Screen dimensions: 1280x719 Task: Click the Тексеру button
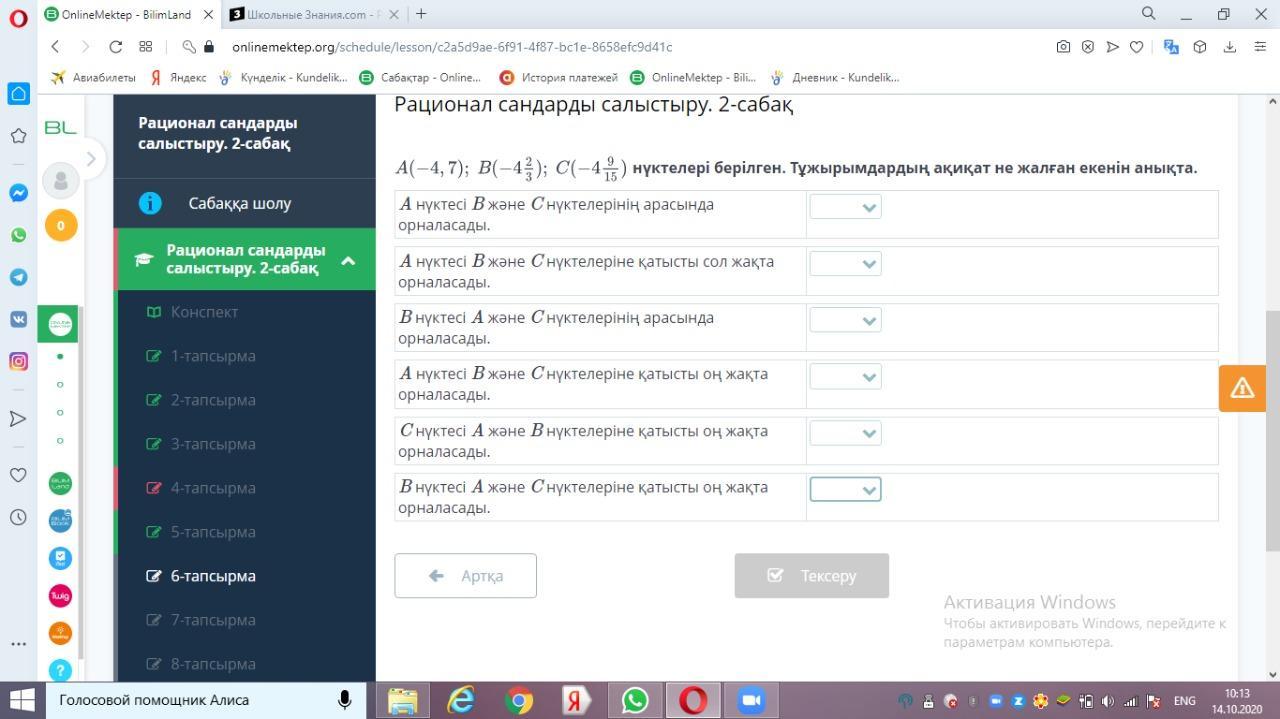coord(811,576)
